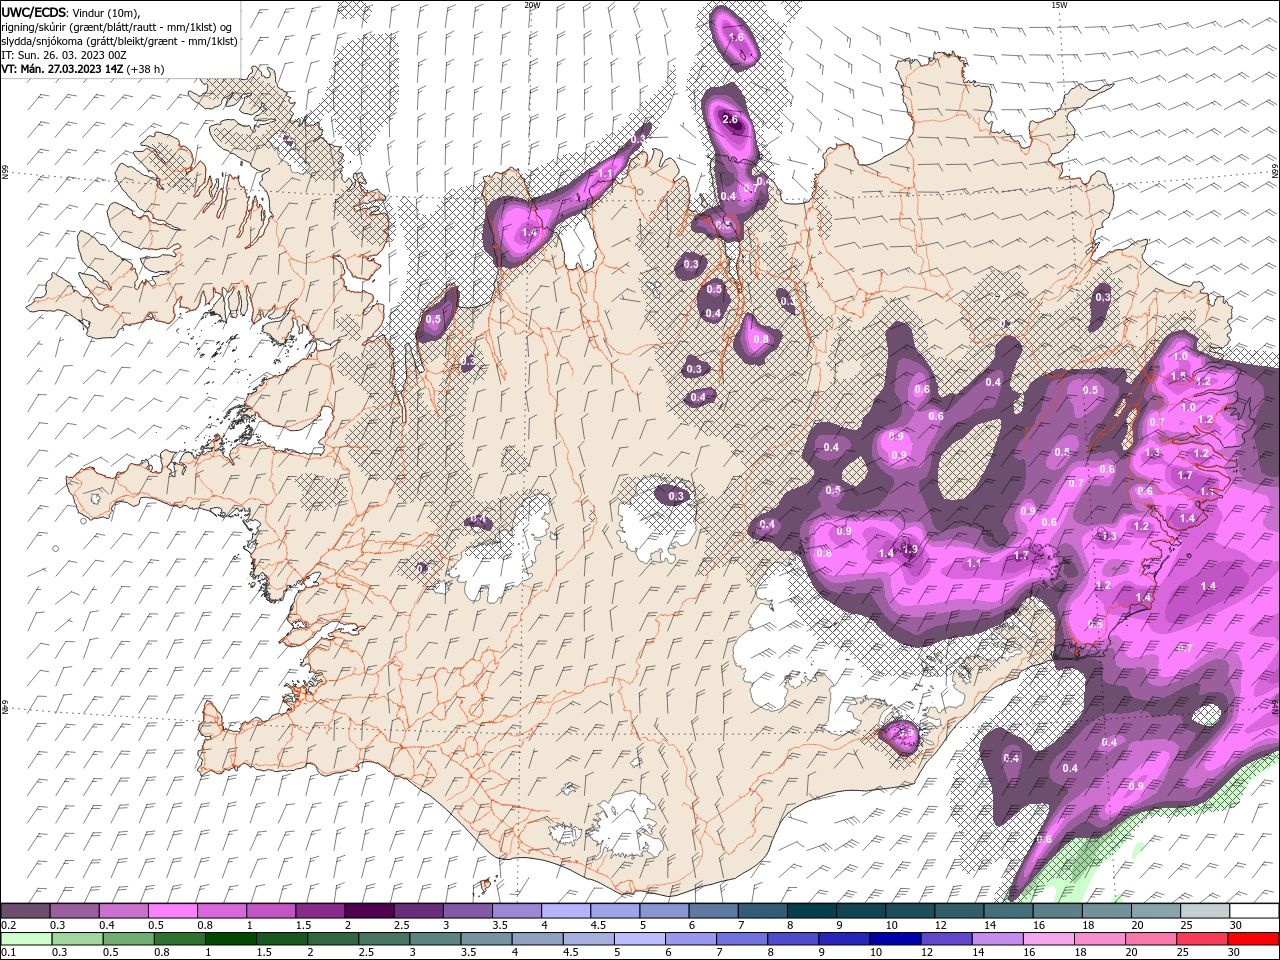The width and height of the screenshot is (1280, 960).
Task: Click the 'rigning/skúrir' legend description line
Action: pos(118,27)
